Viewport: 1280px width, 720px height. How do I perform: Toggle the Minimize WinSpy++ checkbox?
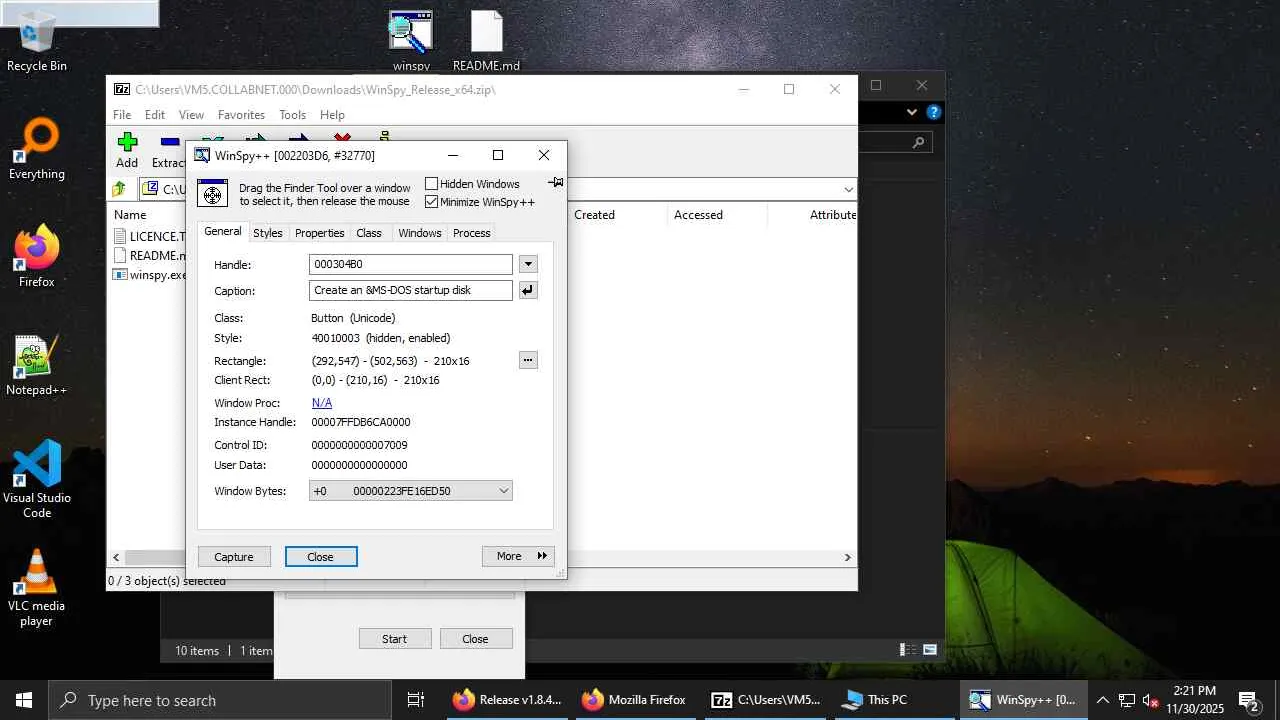coord(432,202)
